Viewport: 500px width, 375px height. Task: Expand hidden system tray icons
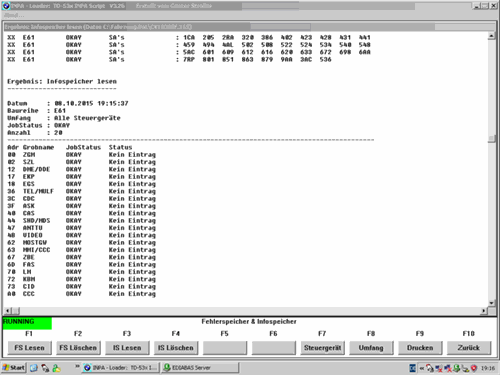421,368
